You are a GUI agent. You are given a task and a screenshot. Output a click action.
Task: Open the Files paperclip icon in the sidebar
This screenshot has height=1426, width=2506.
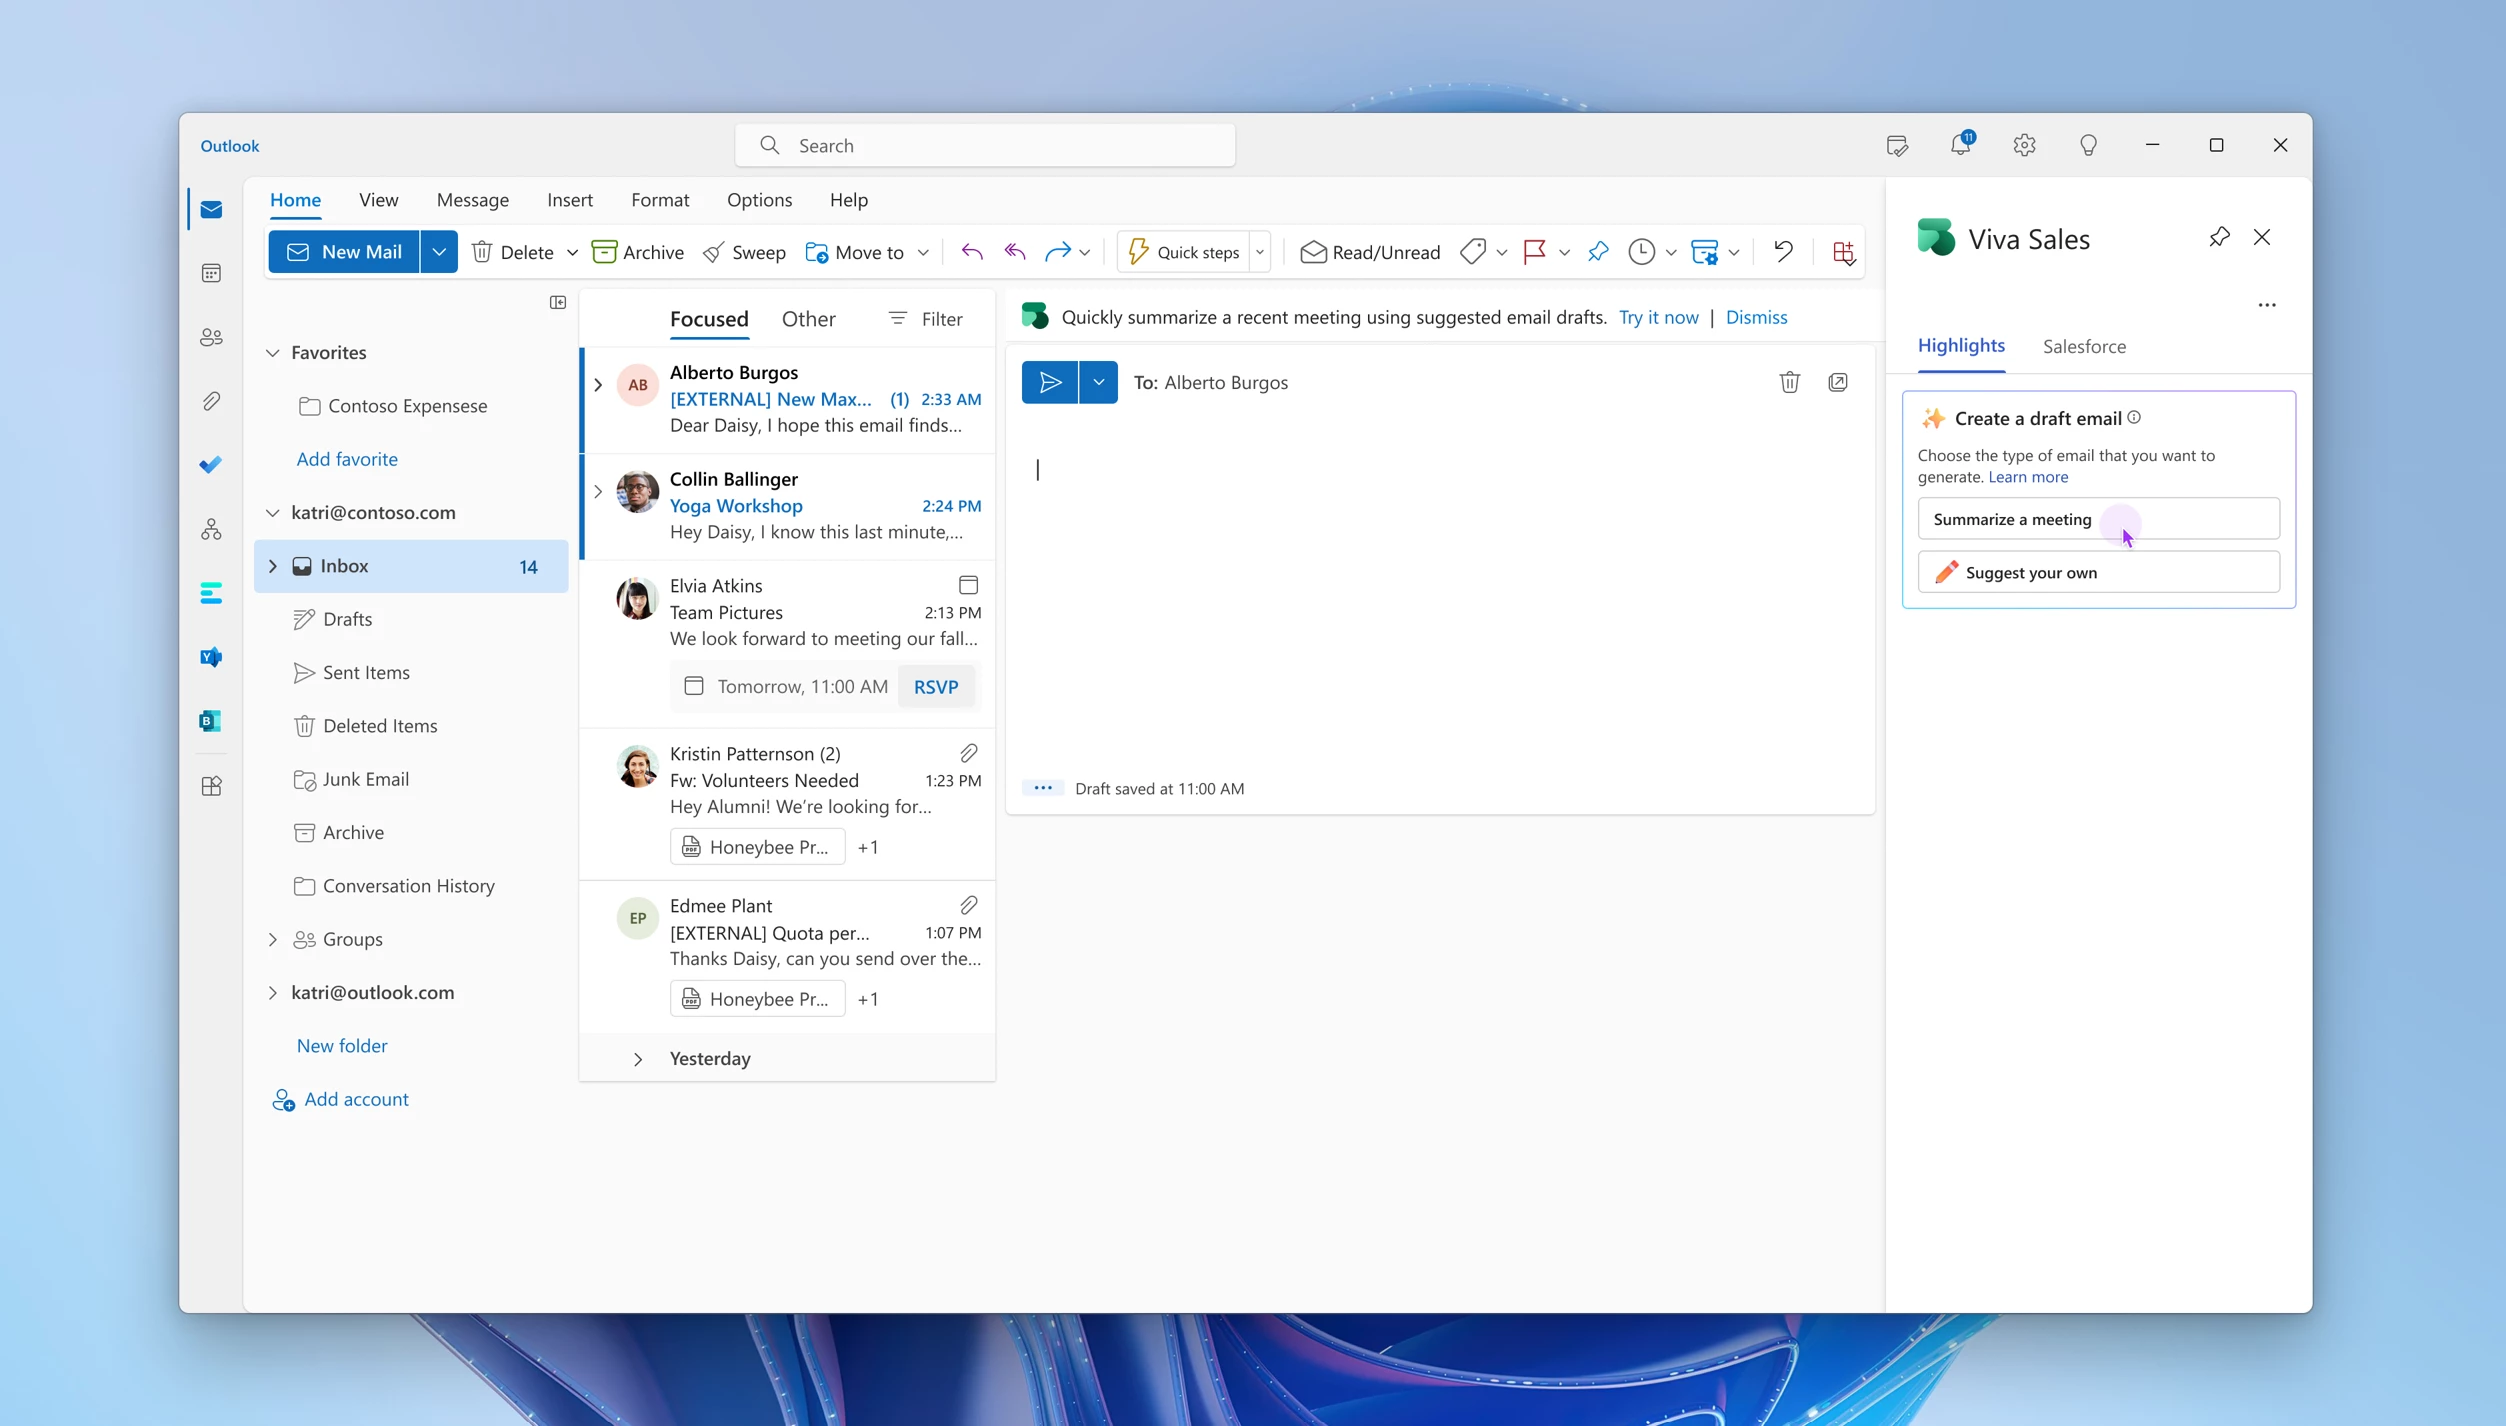point(211,401)
